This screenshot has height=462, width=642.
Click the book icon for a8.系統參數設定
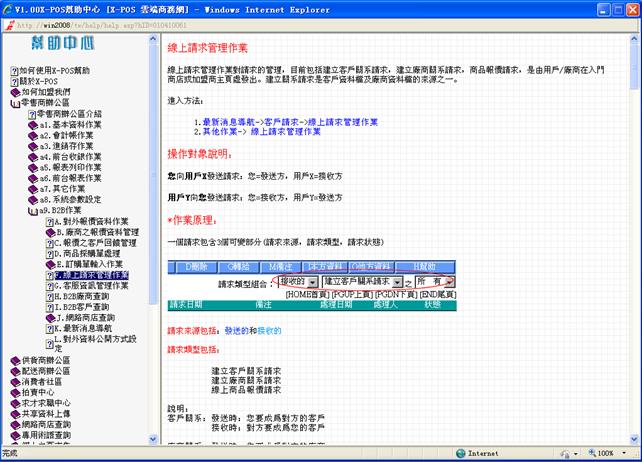pyautogui.click(x=31, y=199)
